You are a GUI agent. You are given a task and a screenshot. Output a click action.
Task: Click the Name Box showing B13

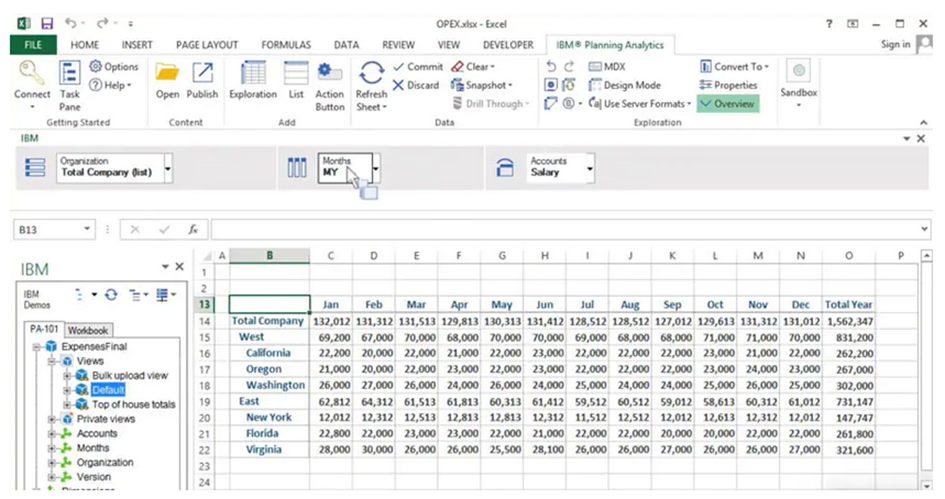pos(48,229)
